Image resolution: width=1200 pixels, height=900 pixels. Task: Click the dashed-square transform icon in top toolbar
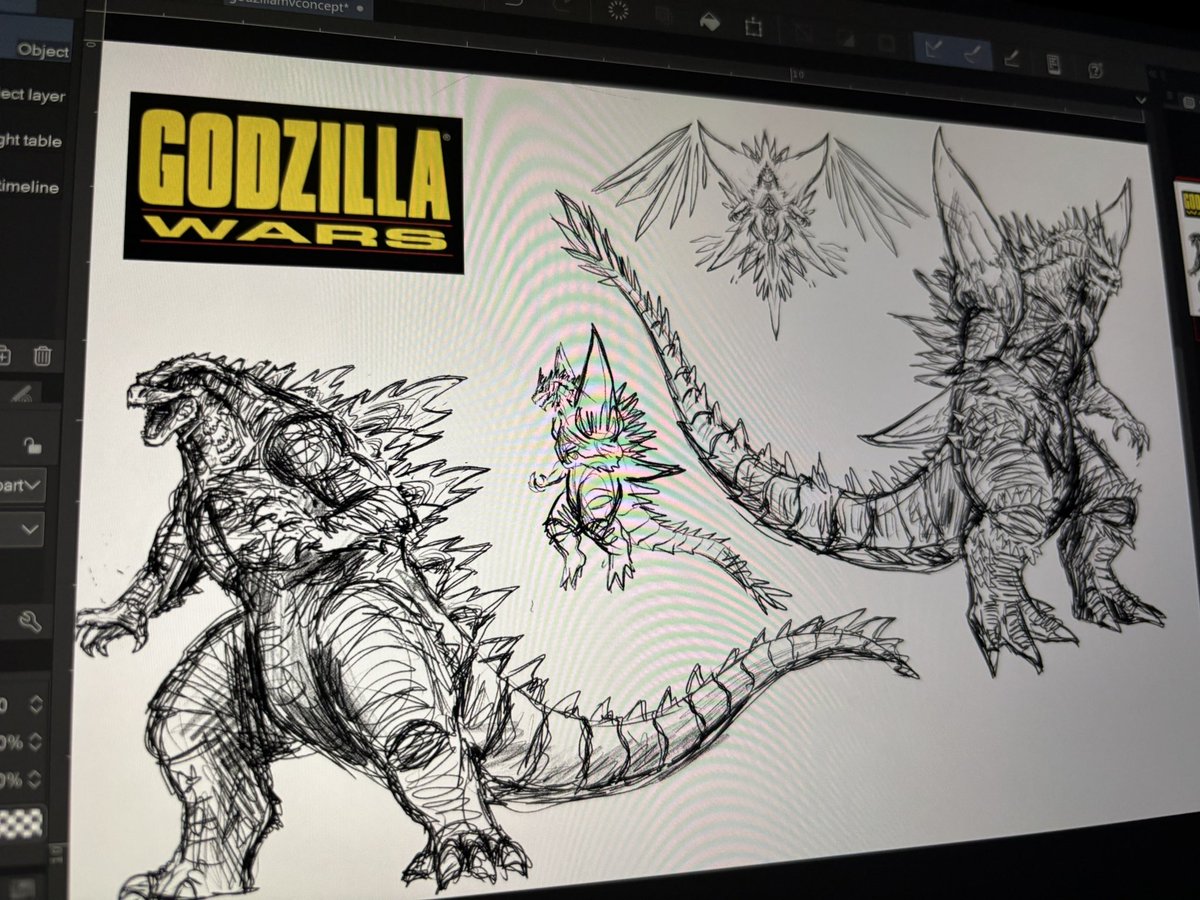[x=755, y=25]
